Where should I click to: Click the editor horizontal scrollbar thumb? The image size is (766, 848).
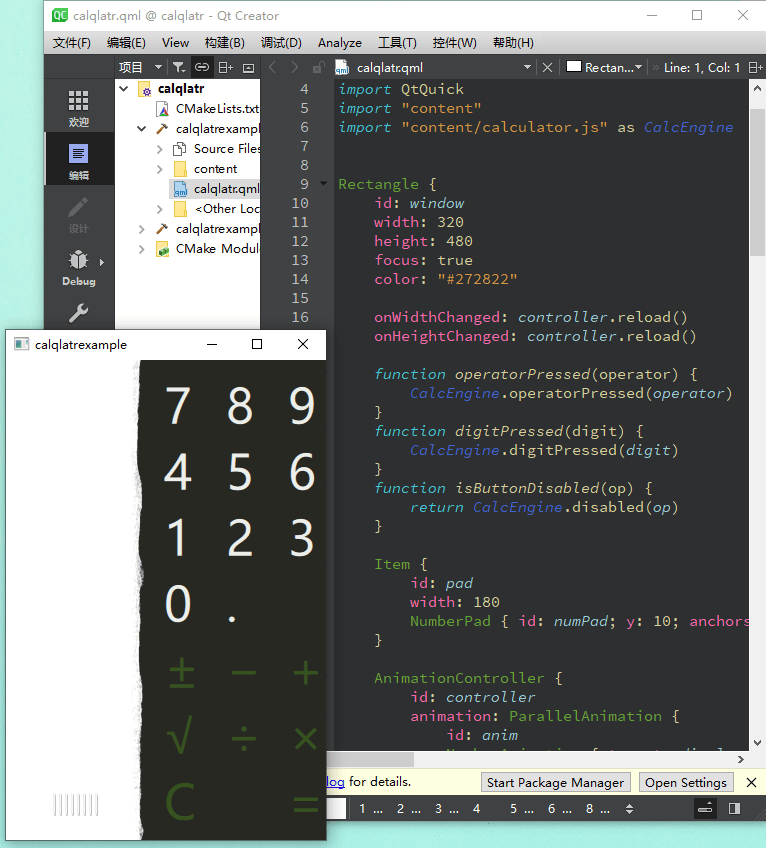tap(371, 760)
